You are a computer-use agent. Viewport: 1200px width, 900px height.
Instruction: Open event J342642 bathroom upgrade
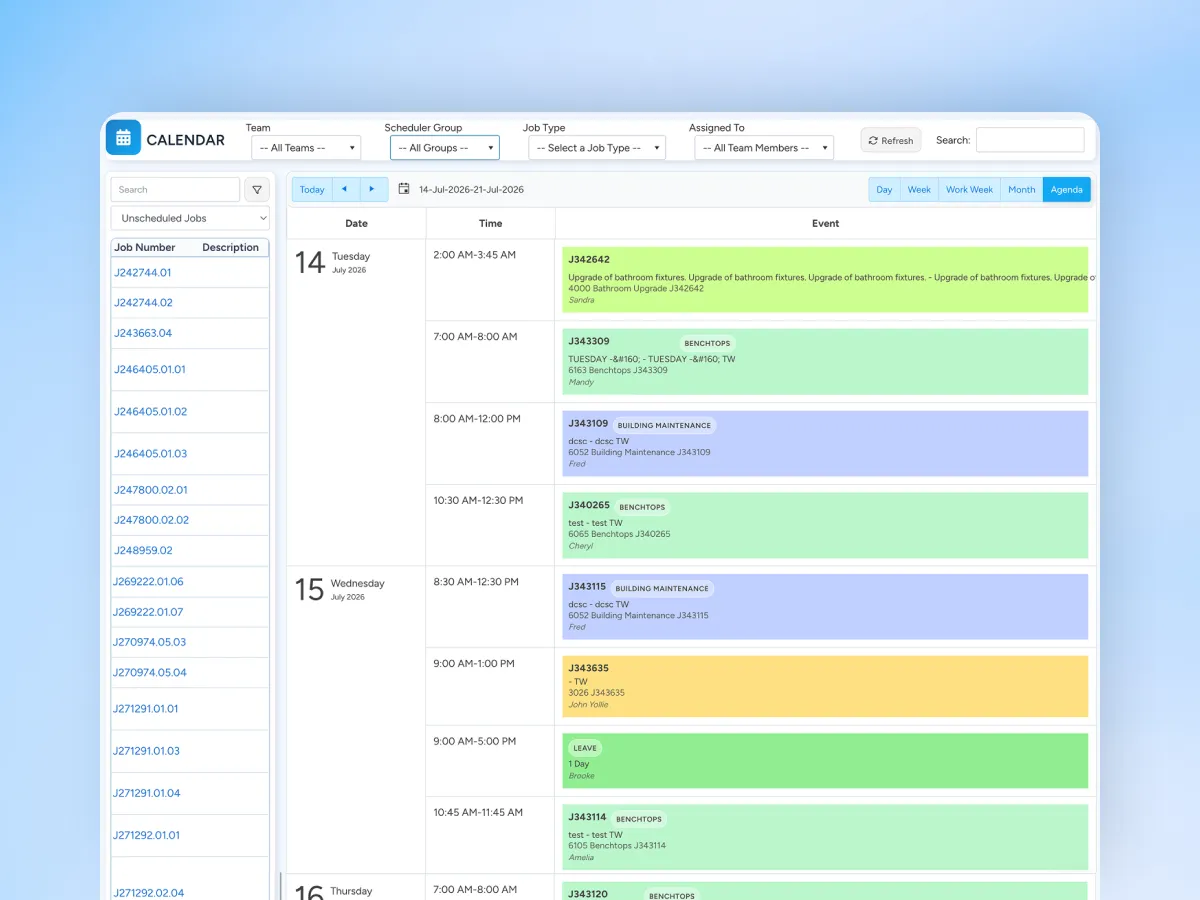click(825, 280)
